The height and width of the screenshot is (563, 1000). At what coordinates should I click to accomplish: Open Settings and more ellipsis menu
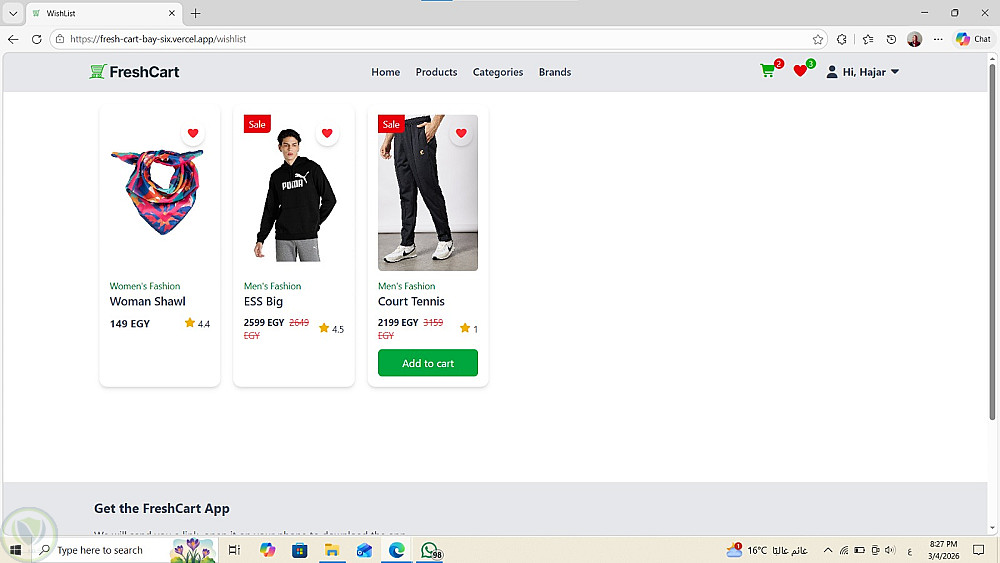pyautogui.click(x=938, y=40)
